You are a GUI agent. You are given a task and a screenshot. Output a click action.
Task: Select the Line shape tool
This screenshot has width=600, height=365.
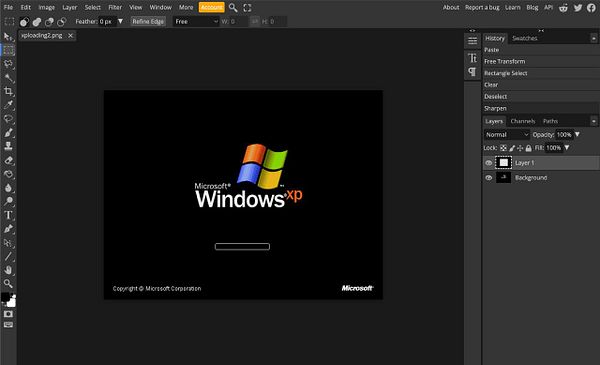point(8,256)
